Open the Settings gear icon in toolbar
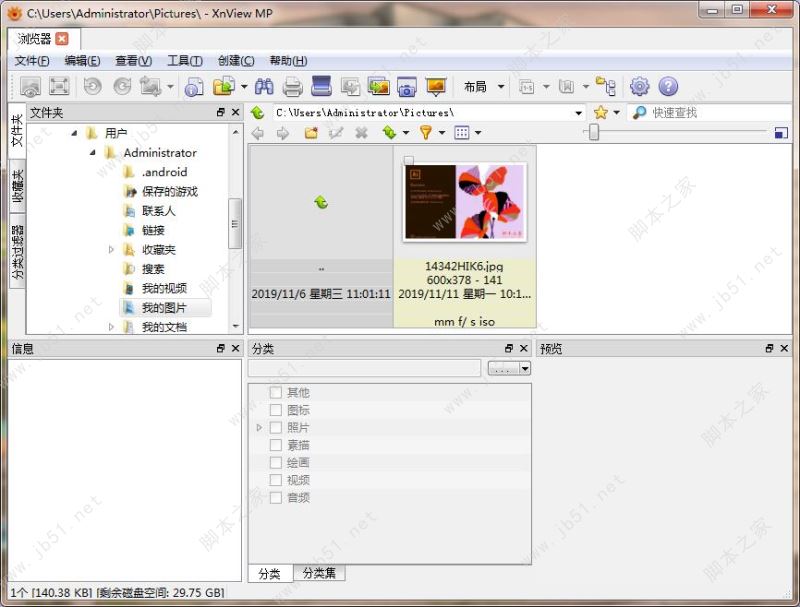 click(x=639, y=87)
